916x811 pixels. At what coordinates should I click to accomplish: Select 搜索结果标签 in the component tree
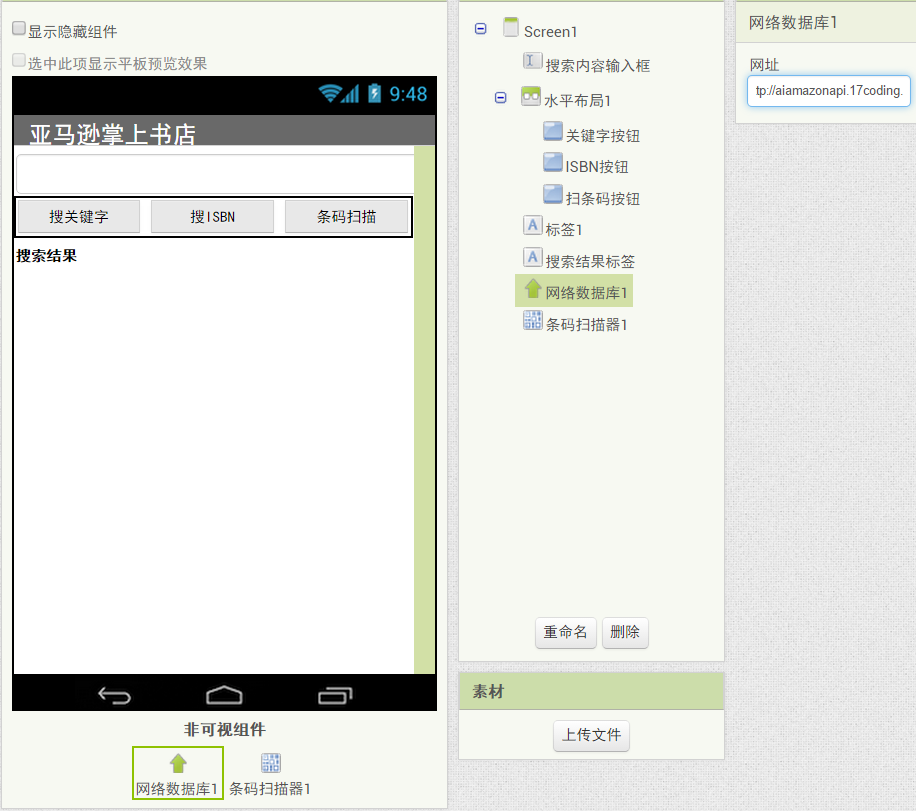point(589,262)
